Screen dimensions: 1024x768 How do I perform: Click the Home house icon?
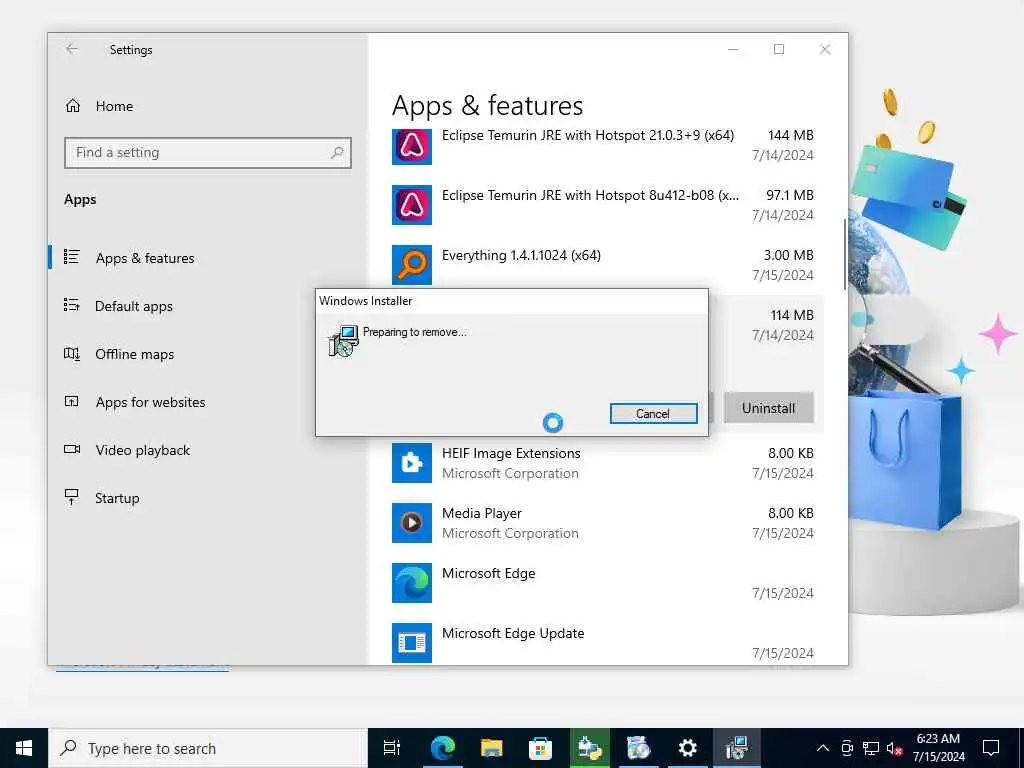(x=72, y=106)
